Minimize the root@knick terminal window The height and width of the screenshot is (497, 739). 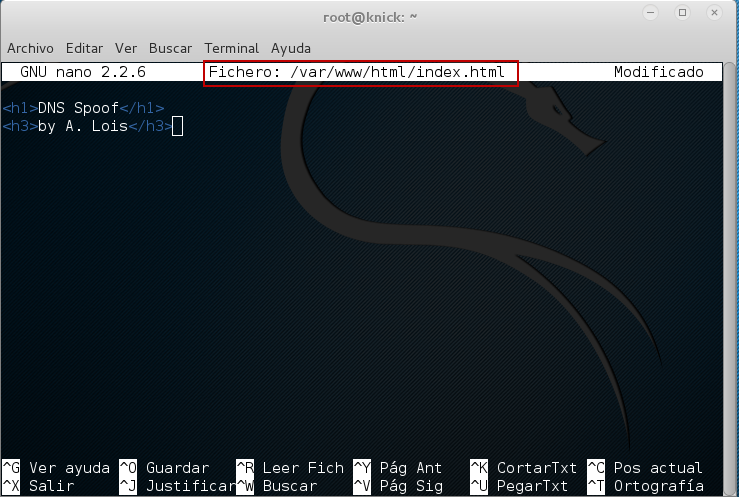pos(650,13)
